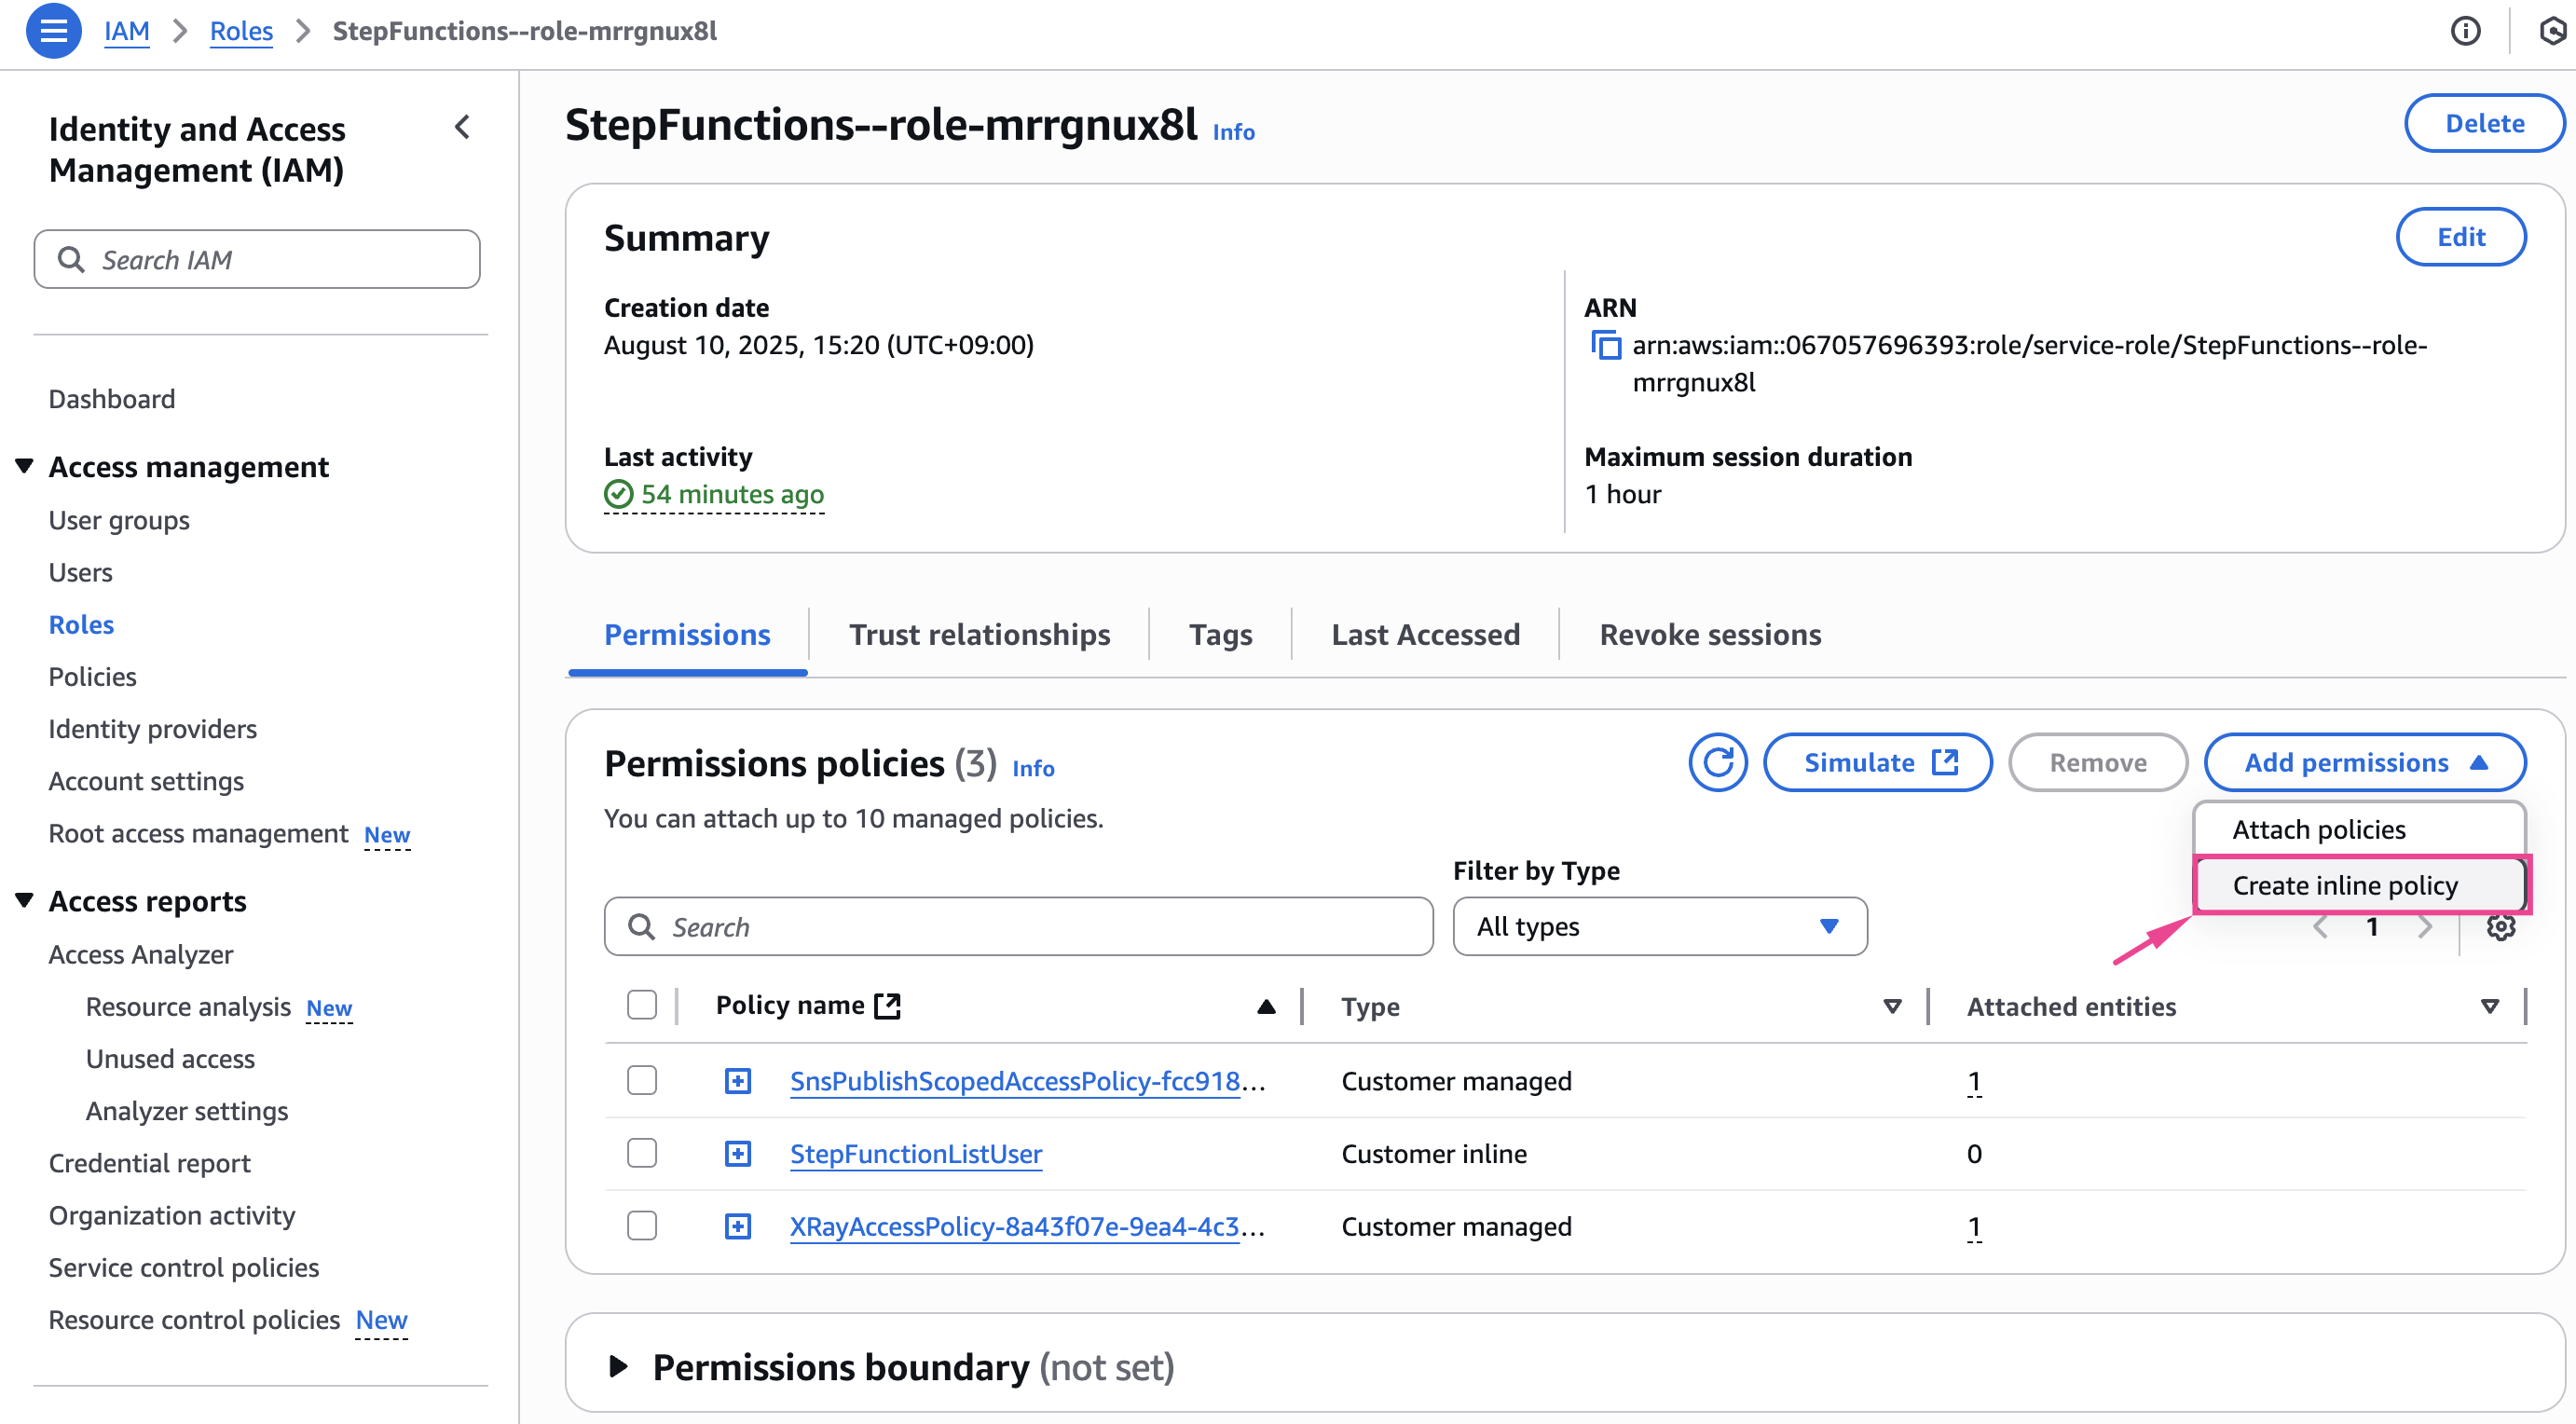Expand the SnsPublishScopedAccessPolicy row with the plus icon
The height and width of the screenshot is (1424, 2576).
(x=738, y=1081)
